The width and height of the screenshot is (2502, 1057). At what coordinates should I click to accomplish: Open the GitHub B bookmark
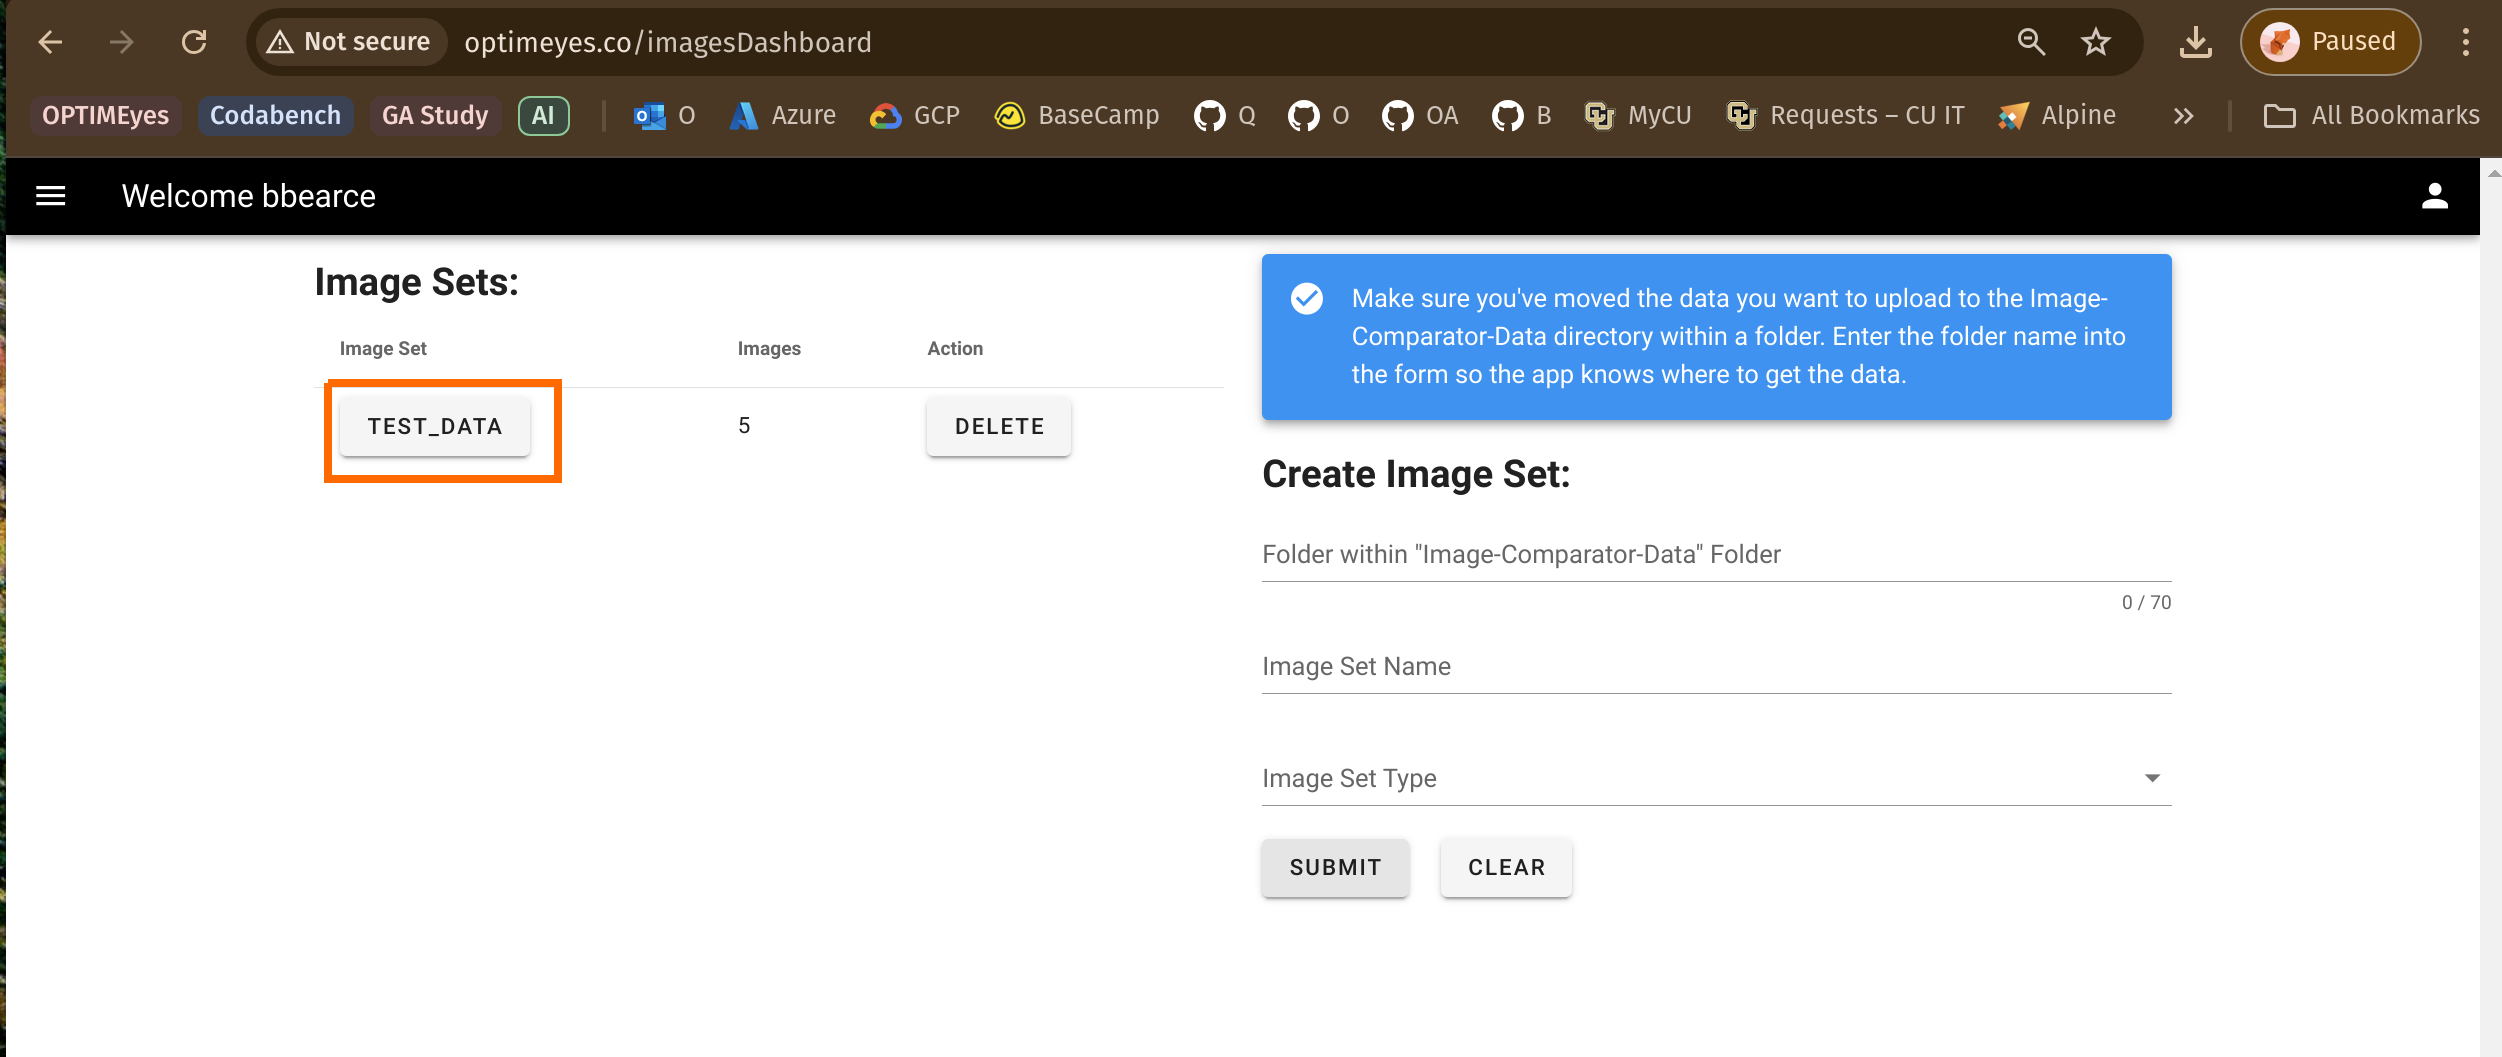tap(1522, 116)
